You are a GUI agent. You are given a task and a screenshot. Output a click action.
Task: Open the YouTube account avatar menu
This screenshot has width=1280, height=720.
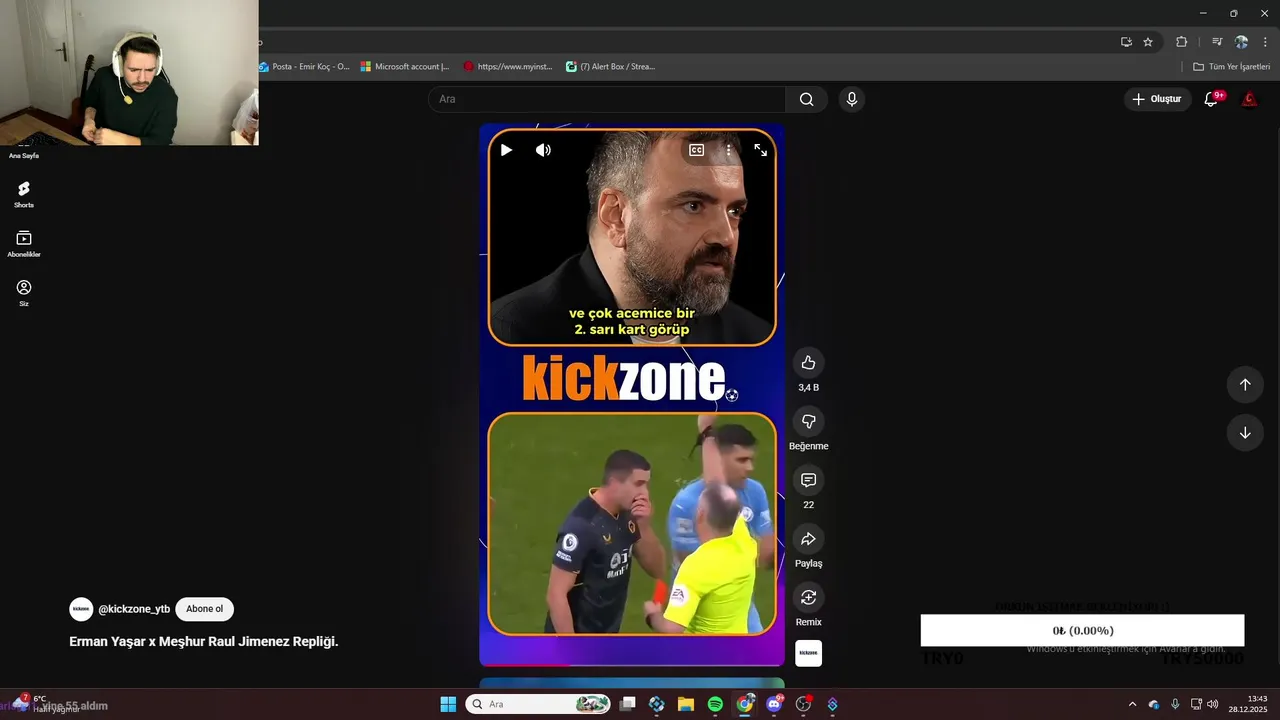point(1249,99)
